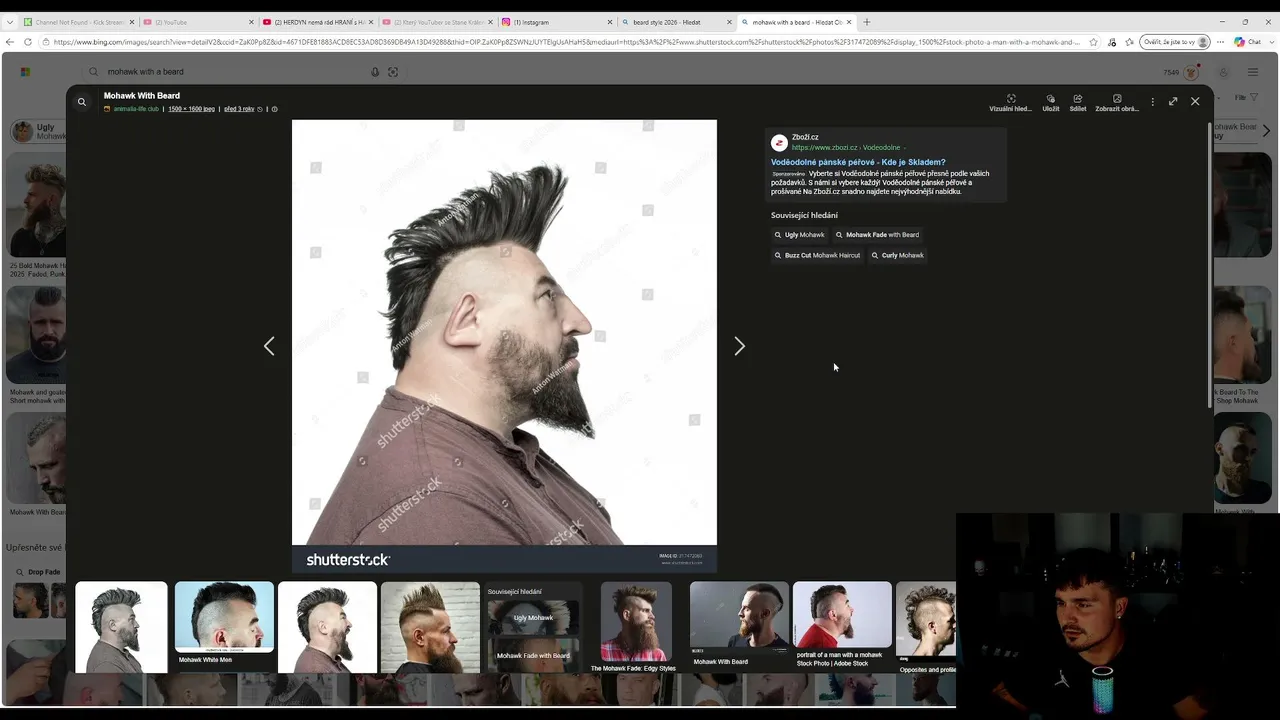Open Bing hamburger menu
The image size is (1280, 720).
pyautogui.click(x=1252, y=72)
